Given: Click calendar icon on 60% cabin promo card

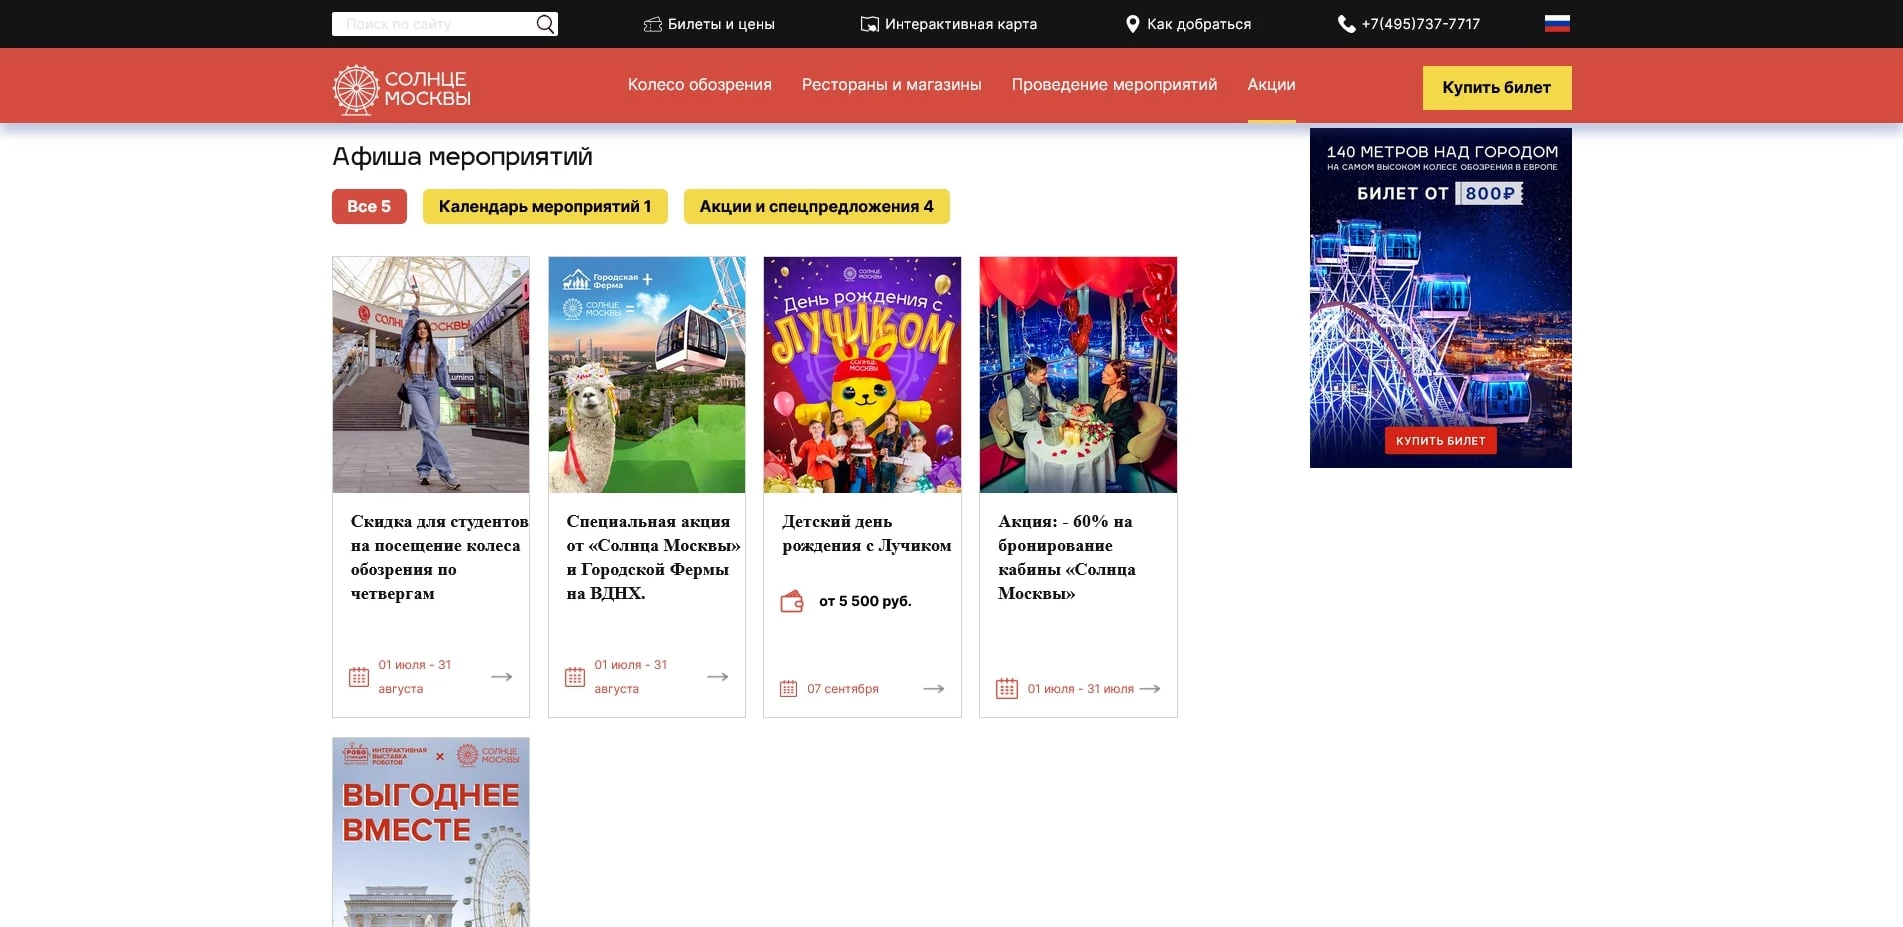Looking at the screenshot, I should 1007,689.
